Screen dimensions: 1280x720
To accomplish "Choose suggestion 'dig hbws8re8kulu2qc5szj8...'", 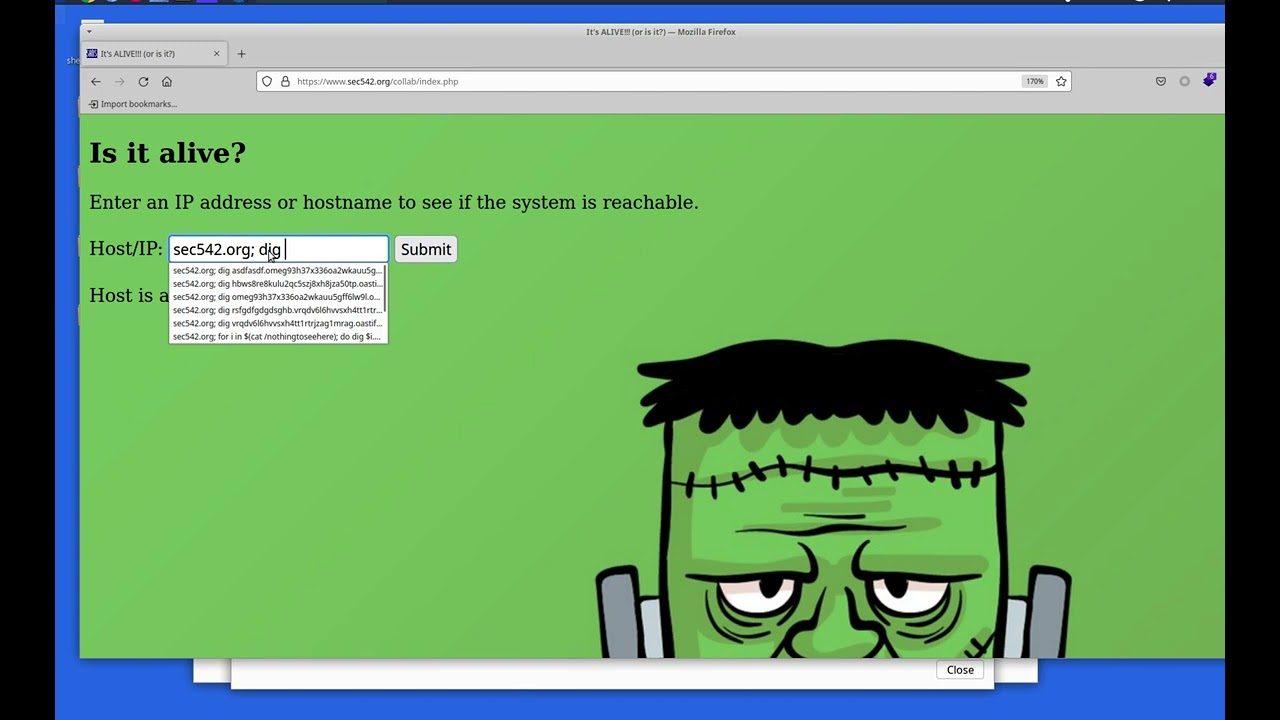I will coord(276,283).
